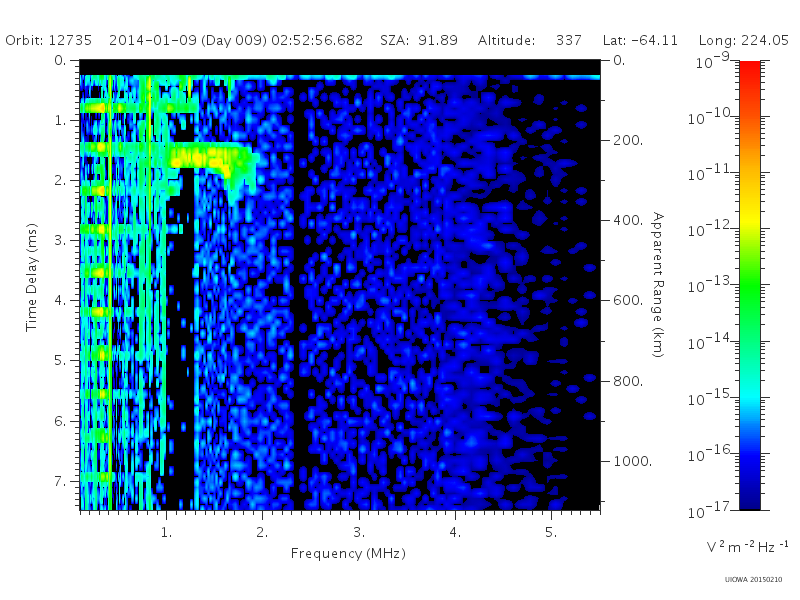This screenshot has width=800, height=600.
Task: Click the color bar legend
Action: [x=749, y=285]
